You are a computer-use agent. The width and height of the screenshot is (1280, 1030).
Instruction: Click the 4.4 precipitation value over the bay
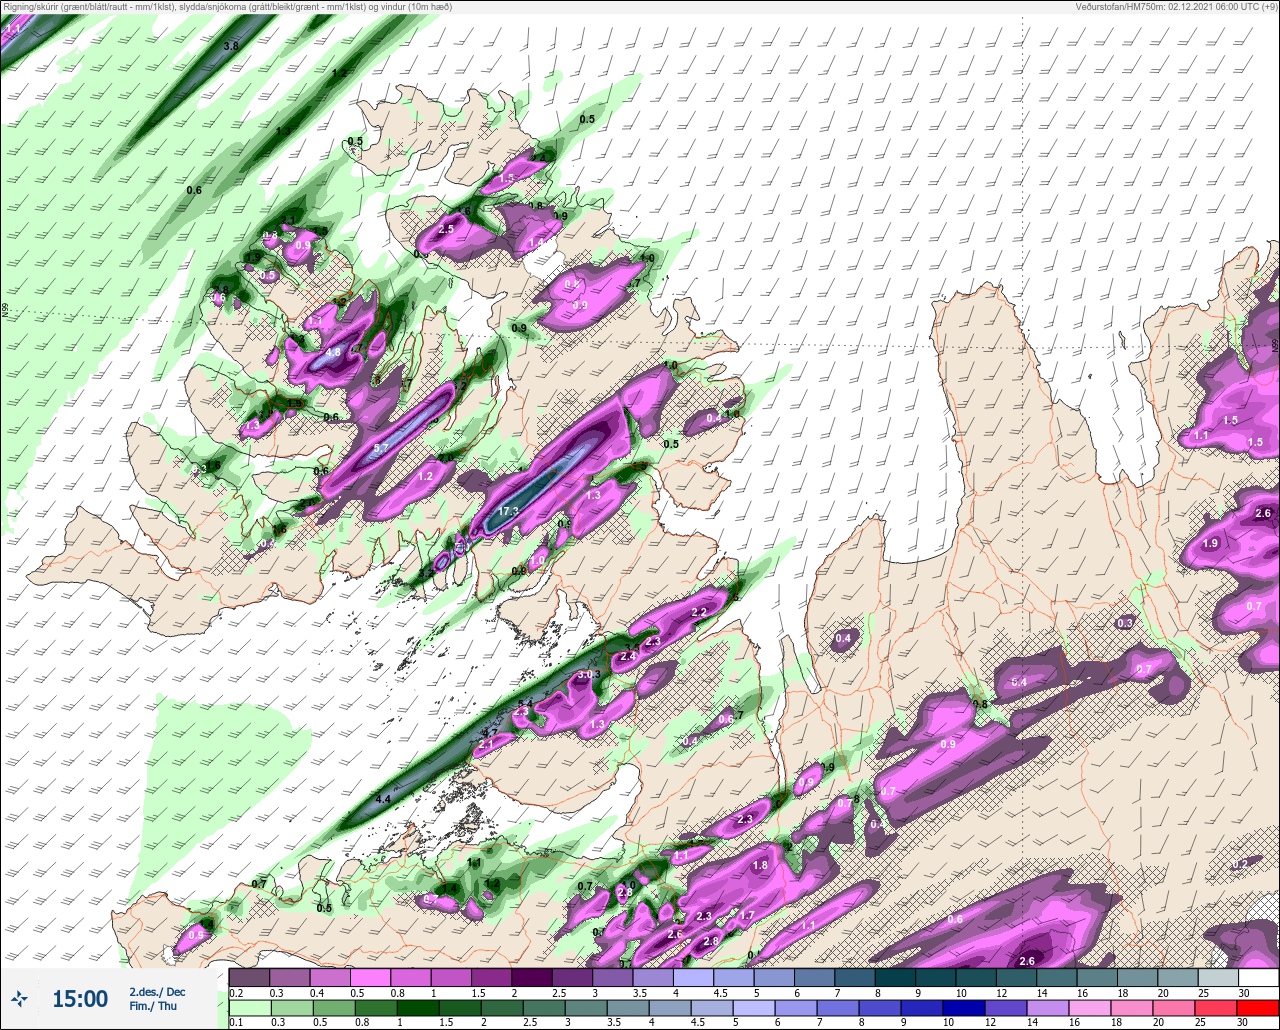coord(383,799)
